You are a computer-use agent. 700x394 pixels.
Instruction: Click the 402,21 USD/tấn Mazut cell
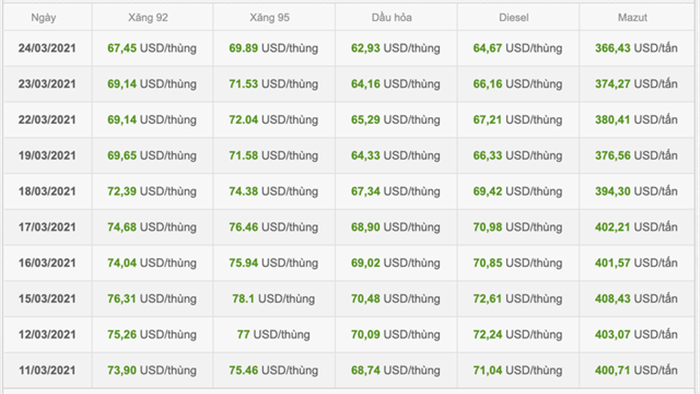coord(636,227)
